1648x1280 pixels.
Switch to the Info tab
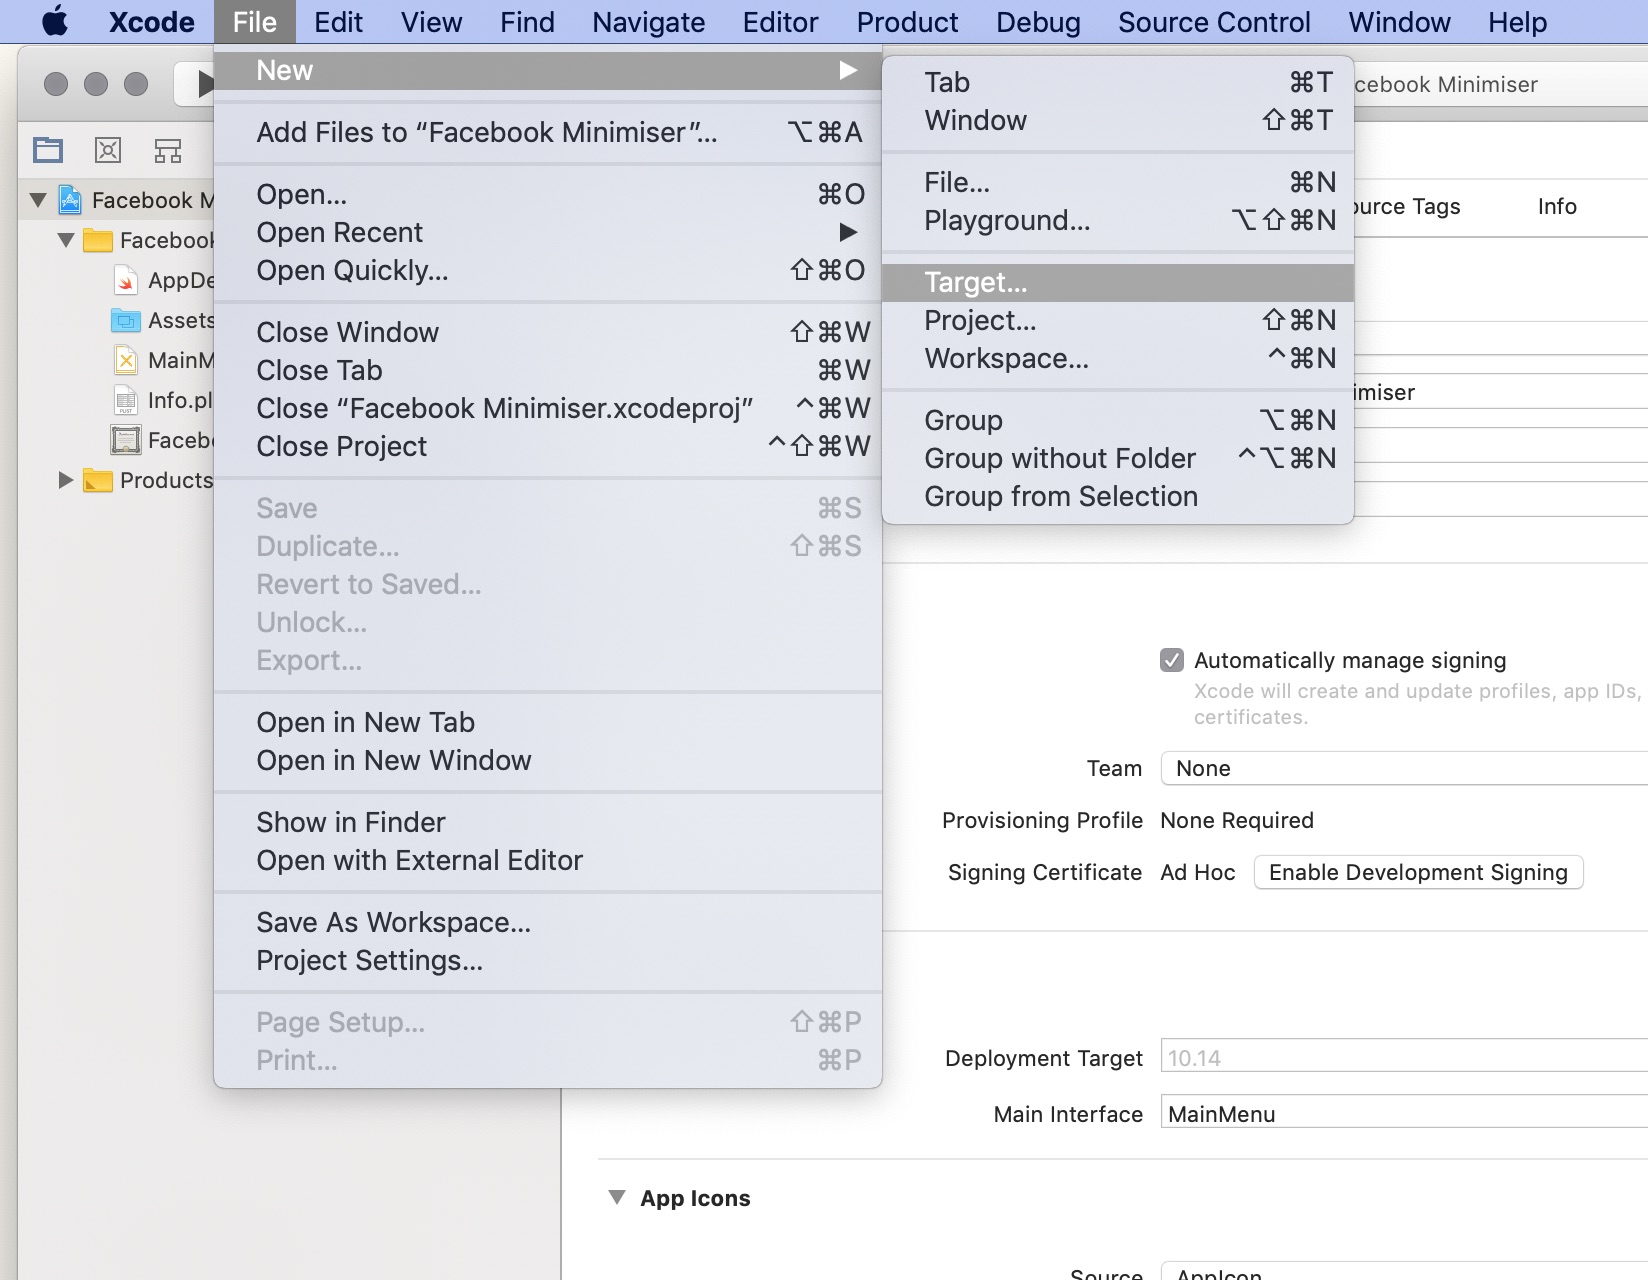[1557, 206]
